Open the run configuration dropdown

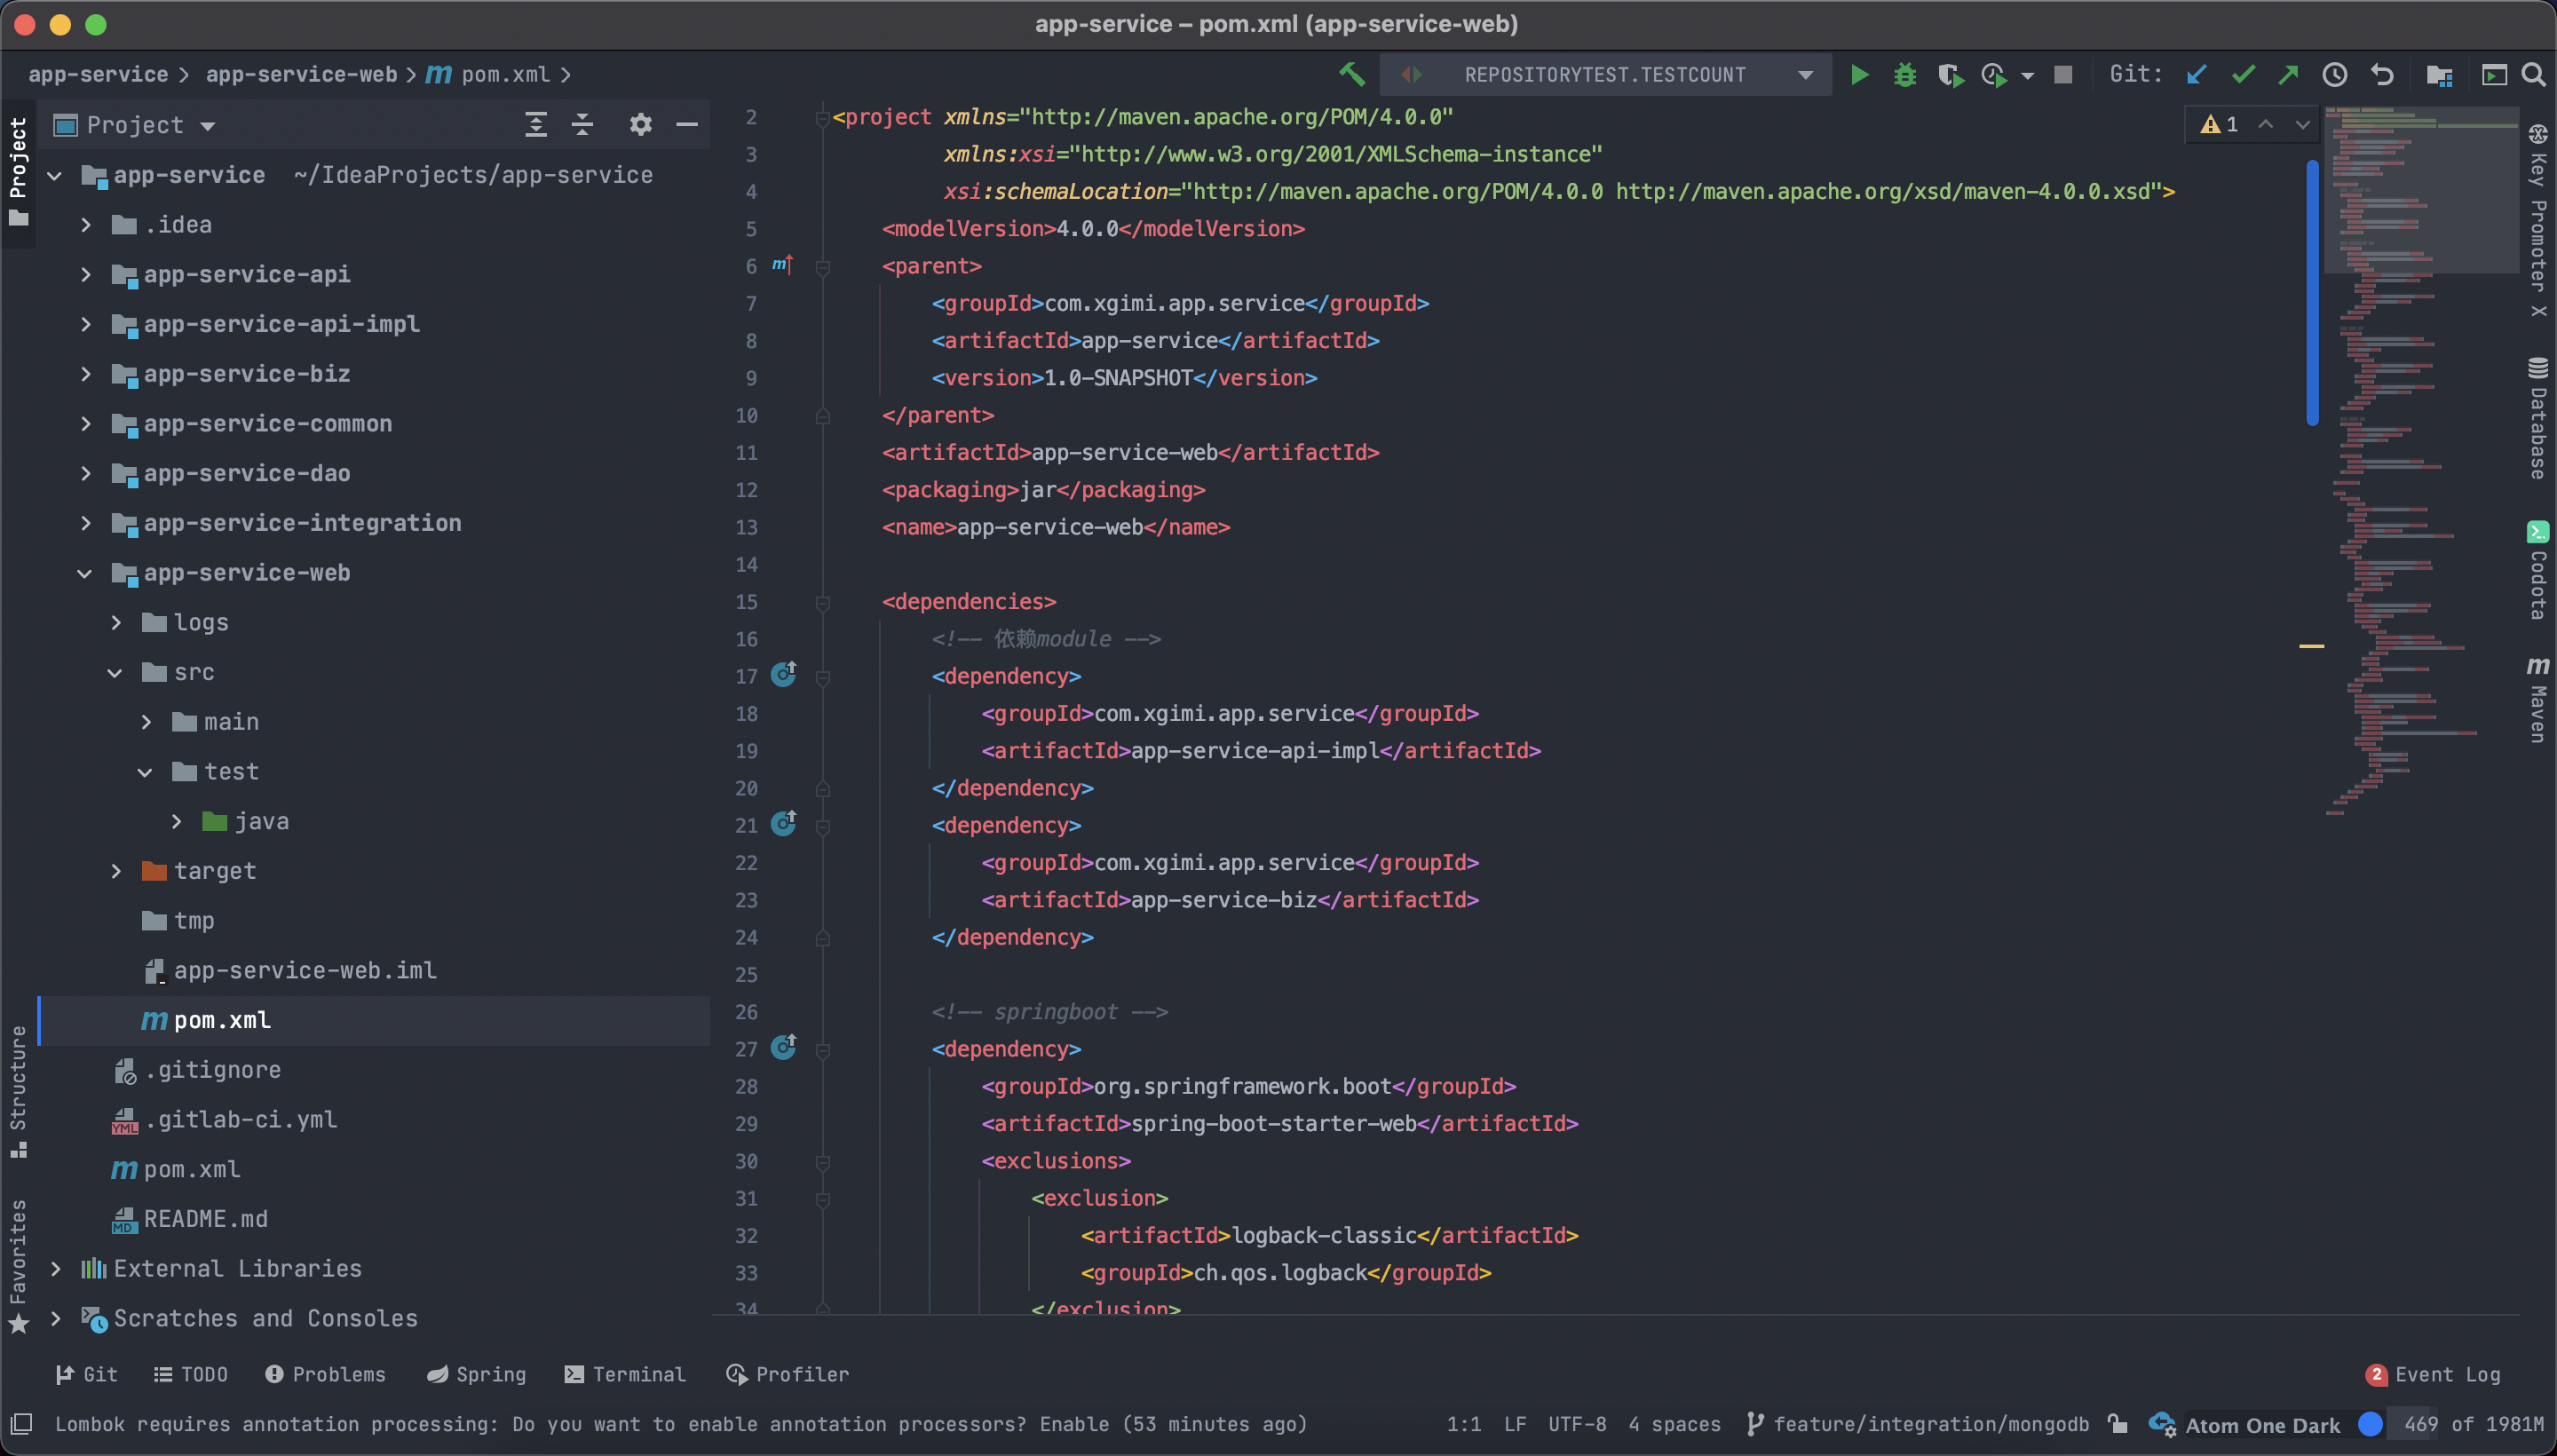(1606, 75)
